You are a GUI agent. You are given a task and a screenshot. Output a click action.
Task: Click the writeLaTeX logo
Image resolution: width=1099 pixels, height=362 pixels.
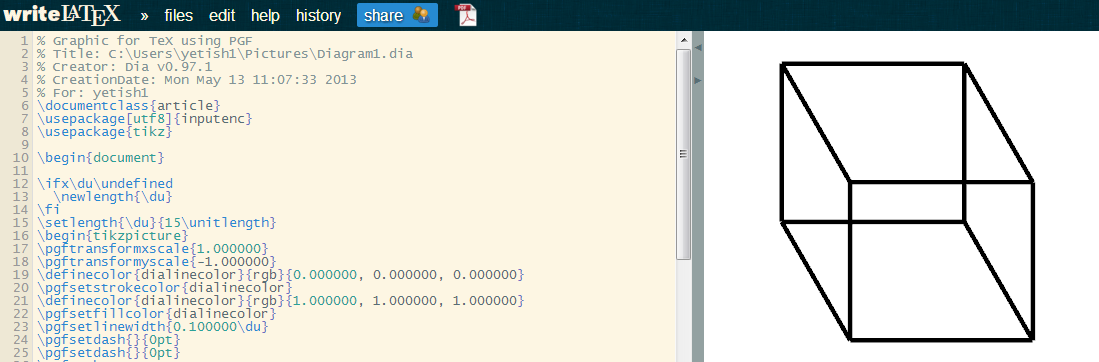point(62,14)
